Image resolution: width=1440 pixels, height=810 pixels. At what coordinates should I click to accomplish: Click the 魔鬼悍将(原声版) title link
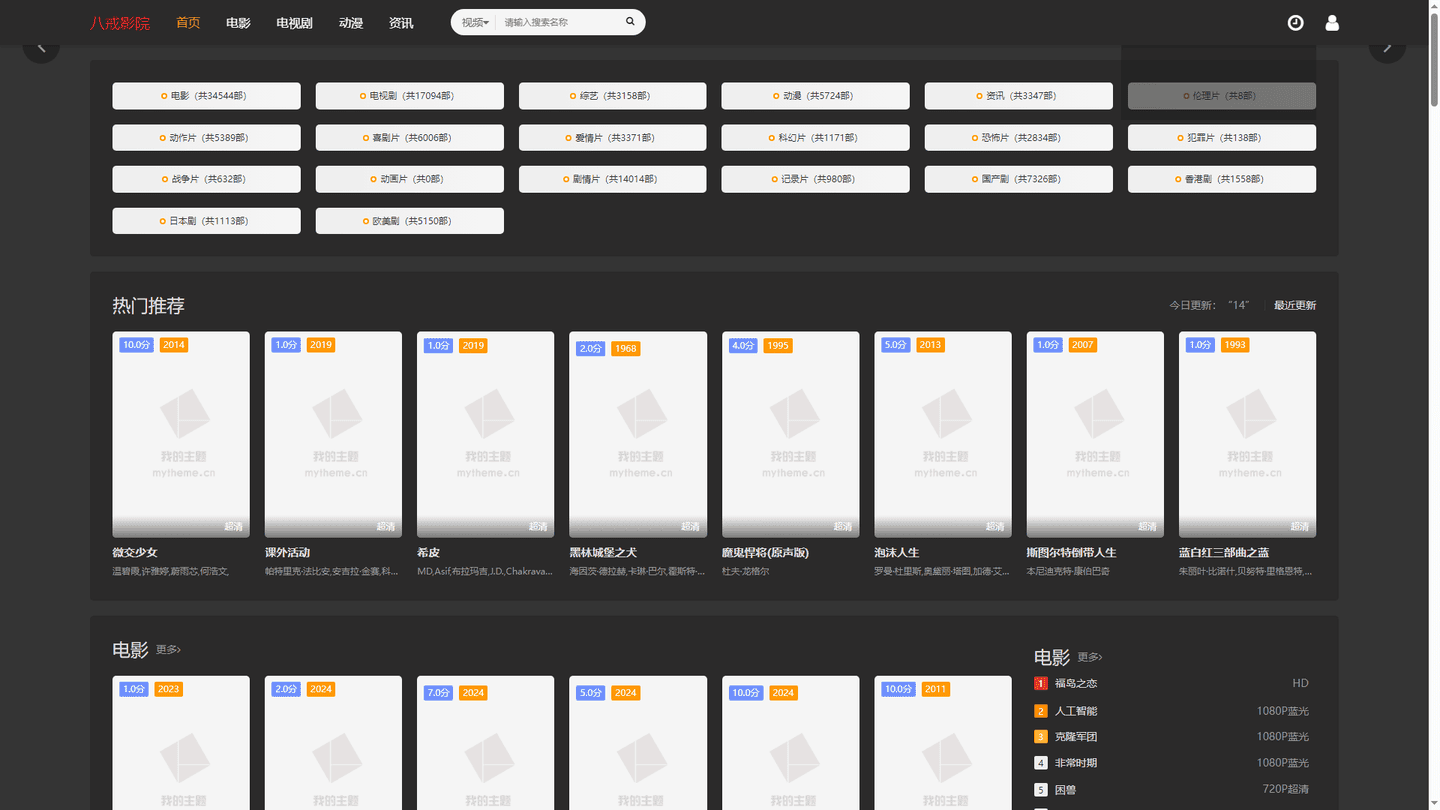coord(765,552)
